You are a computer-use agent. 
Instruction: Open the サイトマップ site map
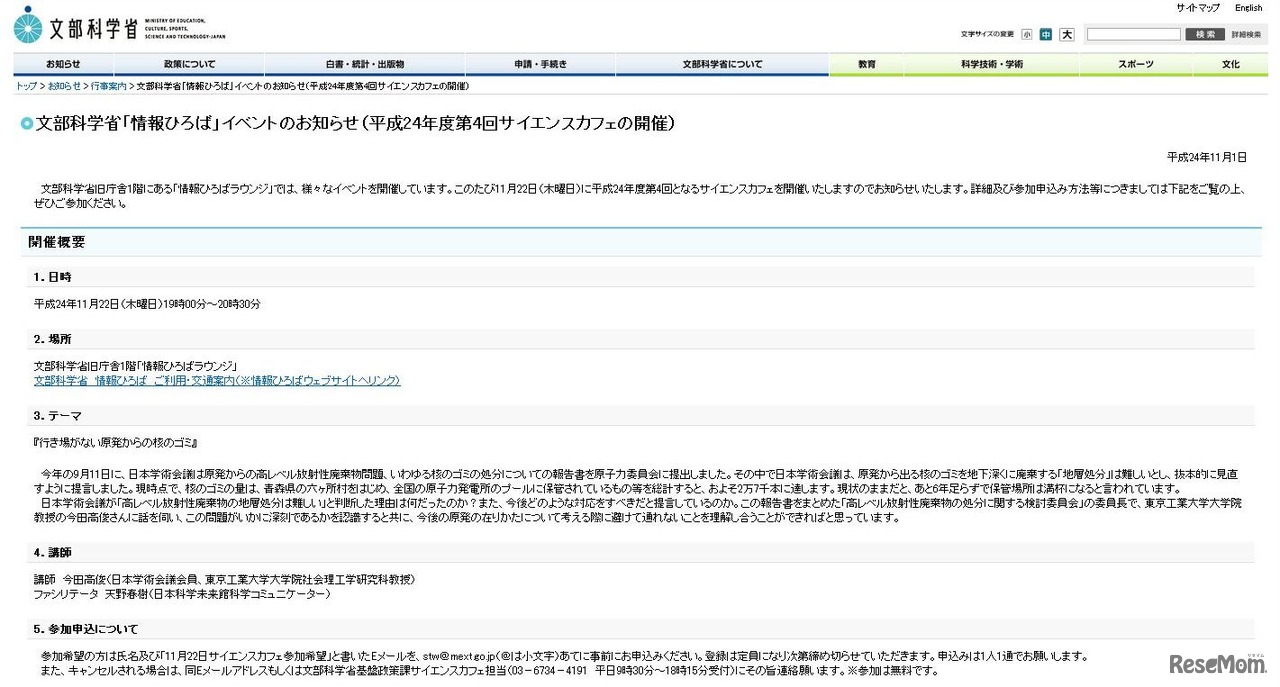tap(1197, 8)
